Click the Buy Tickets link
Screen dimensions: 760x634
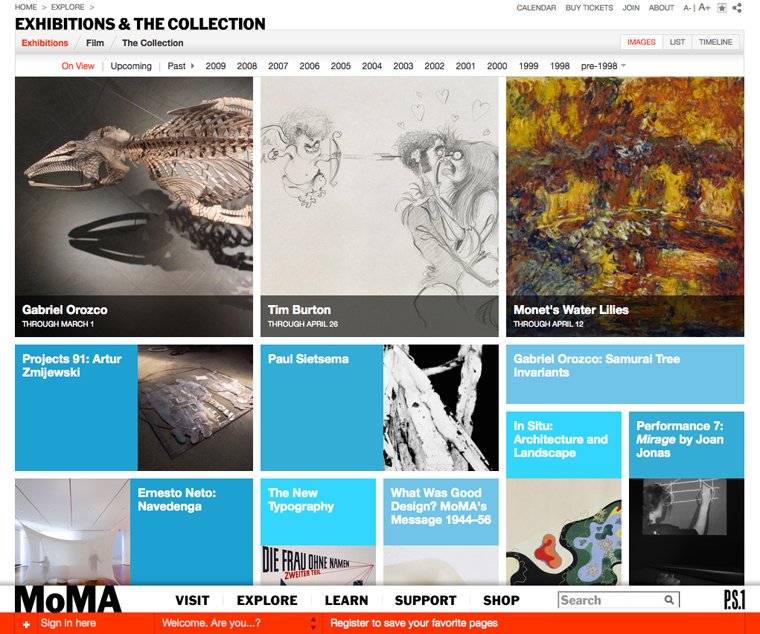589,8
